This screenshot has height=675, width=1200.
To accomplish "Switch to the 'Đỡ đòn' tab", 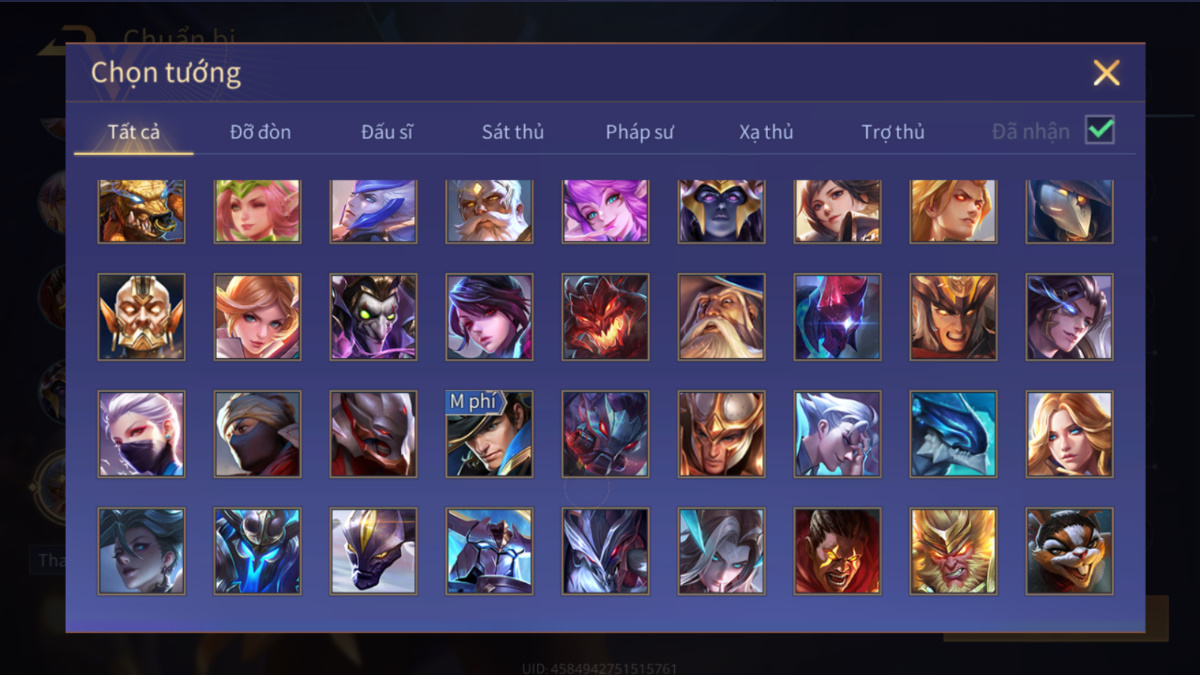I will click(x=260, y=132).
